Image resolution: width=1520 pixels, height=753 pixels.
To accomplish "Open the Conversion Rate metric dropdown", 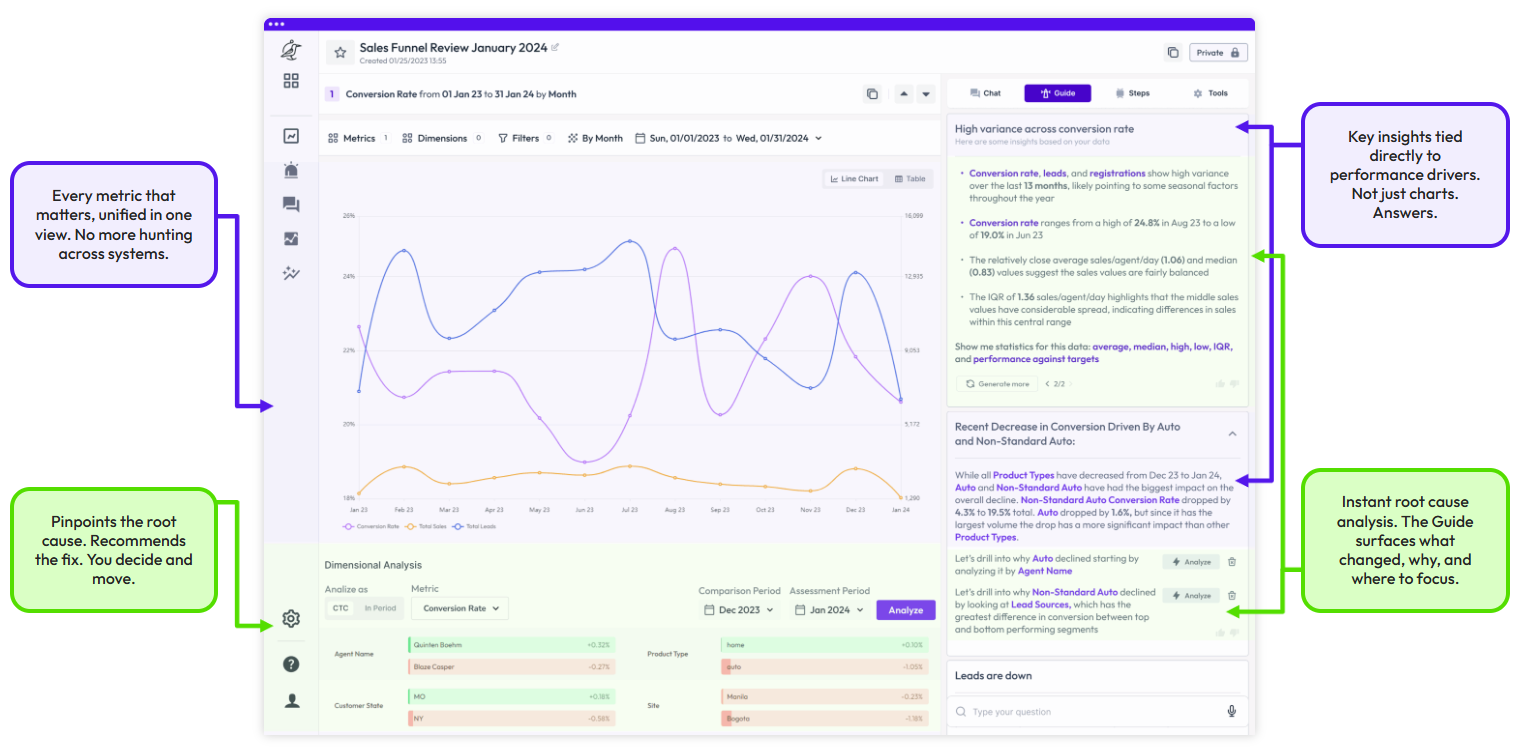I will click(460, 608).
